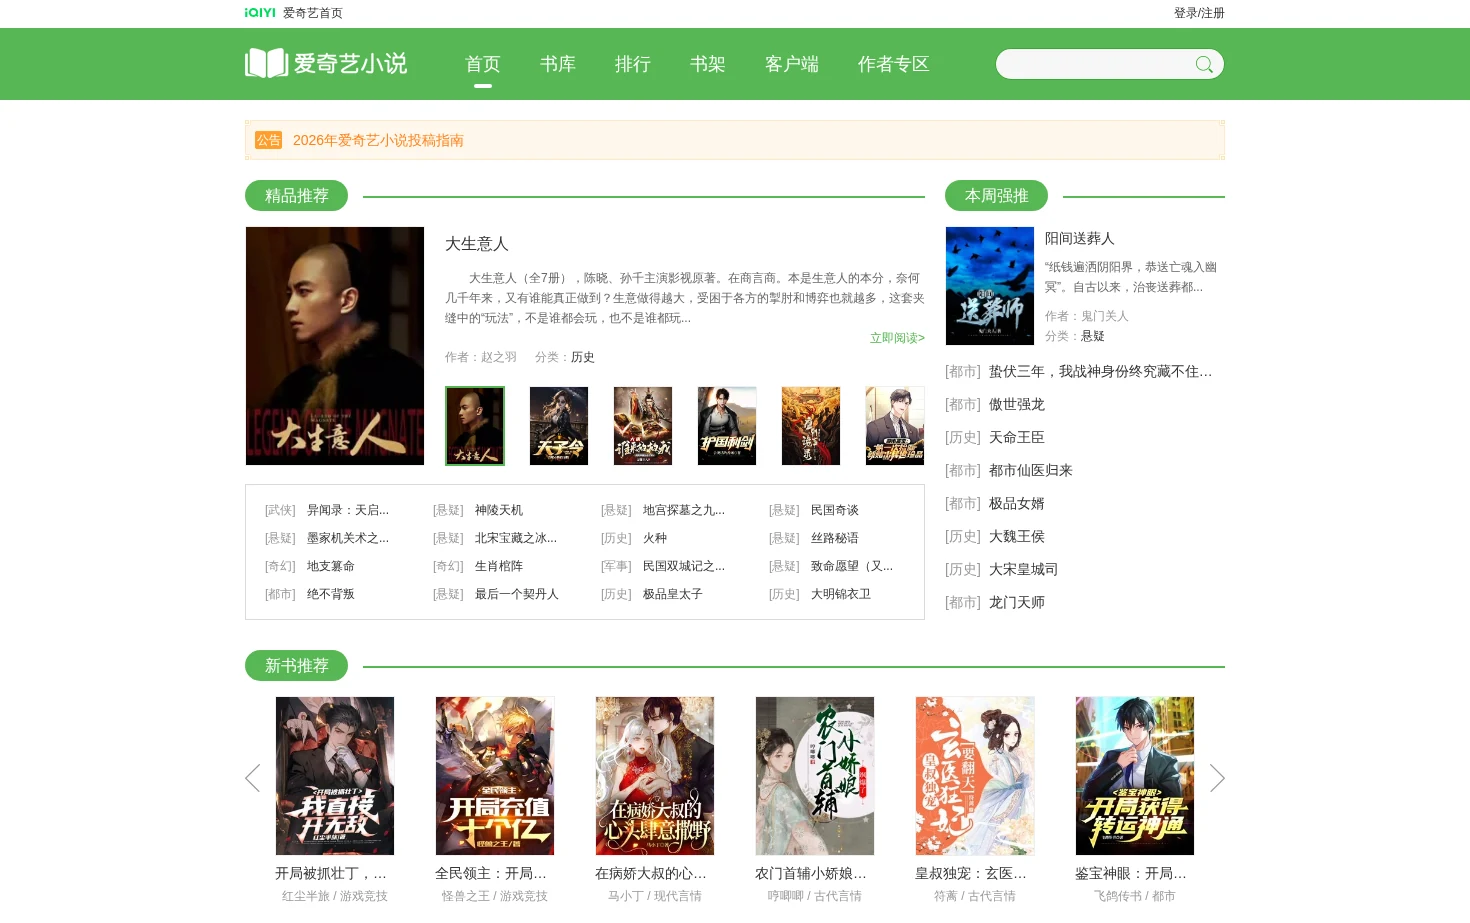
Task: Open 最后一个契丹人 in list
Action: click(x=517, y=594)
